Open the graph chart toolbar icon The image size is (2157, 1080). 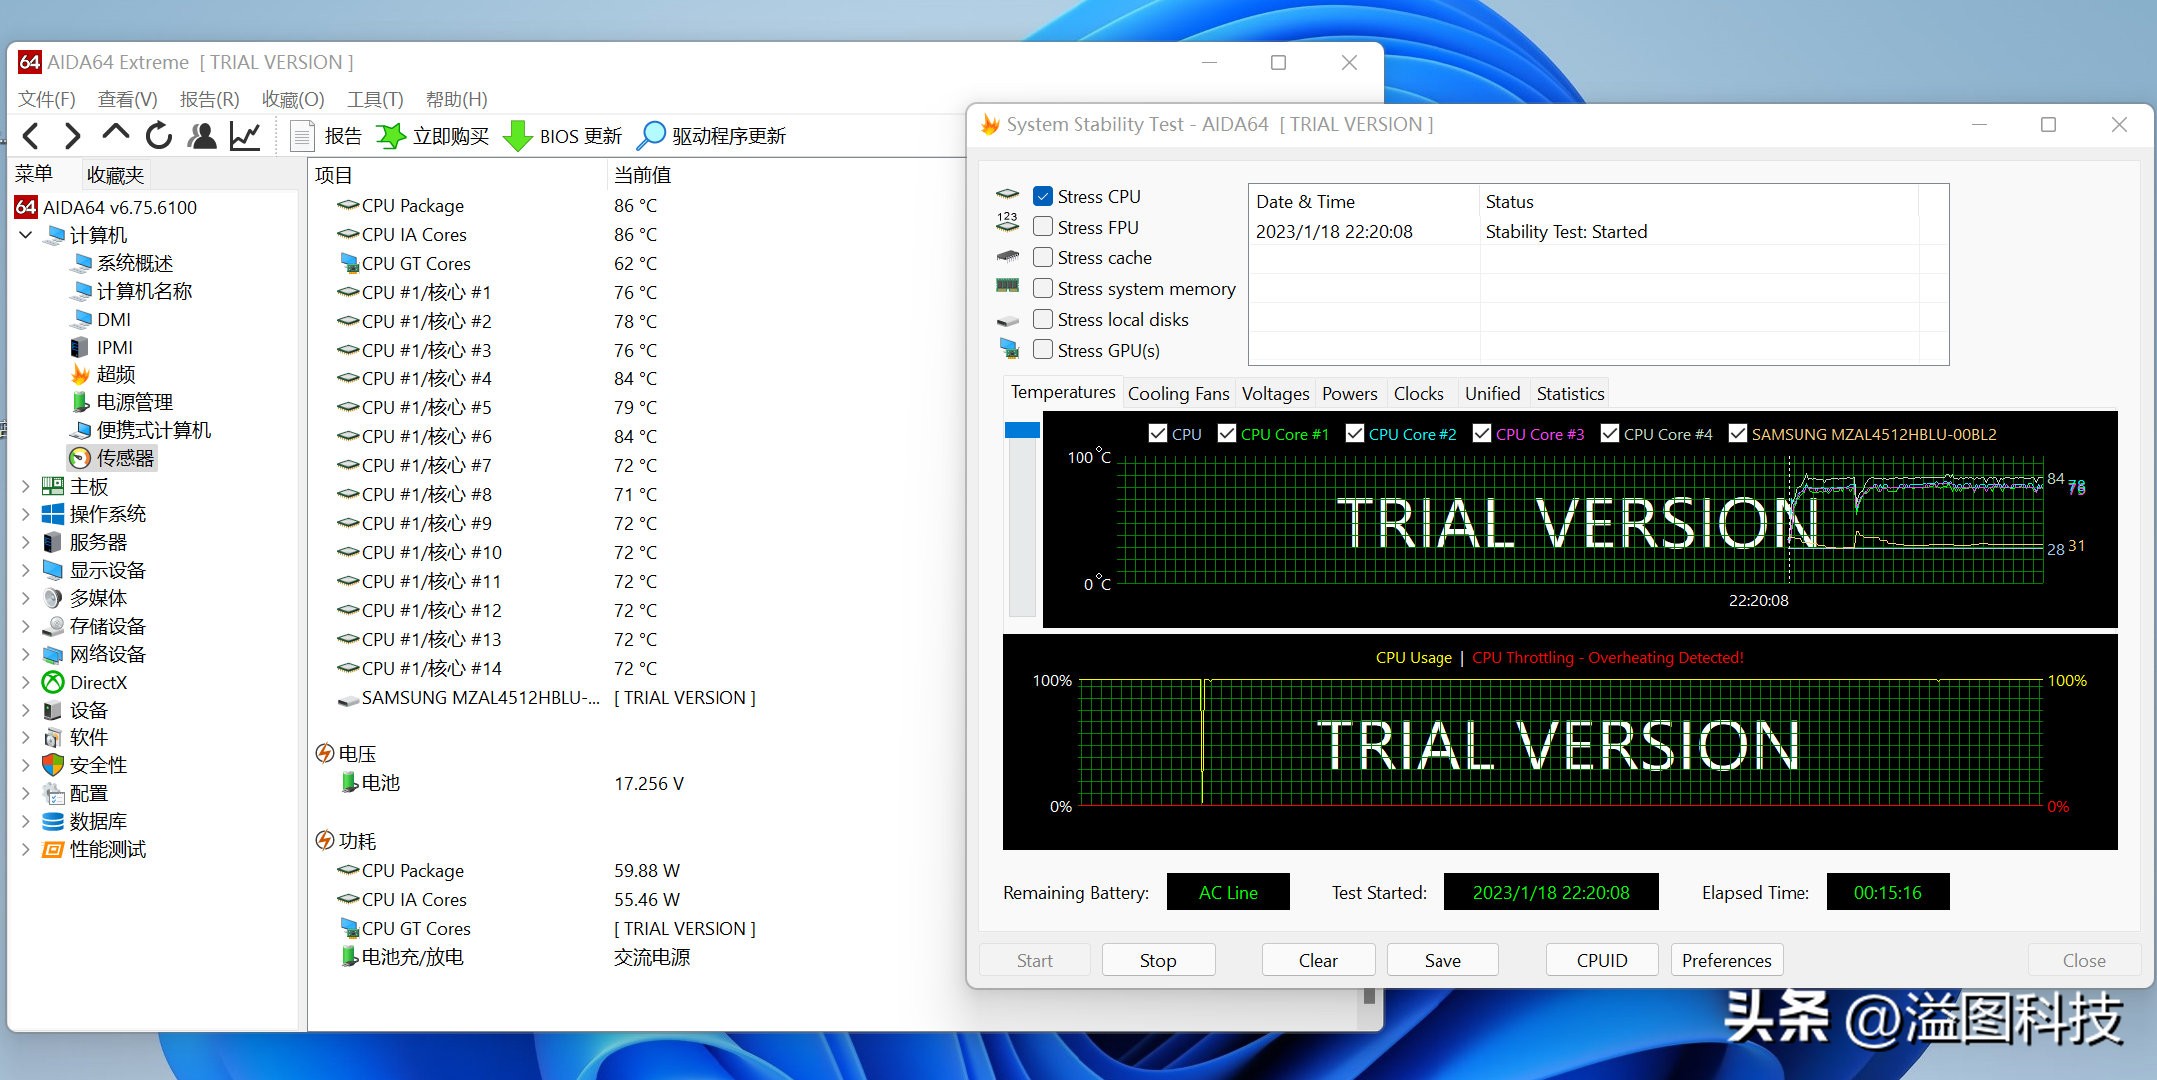[x=245, y=136]
